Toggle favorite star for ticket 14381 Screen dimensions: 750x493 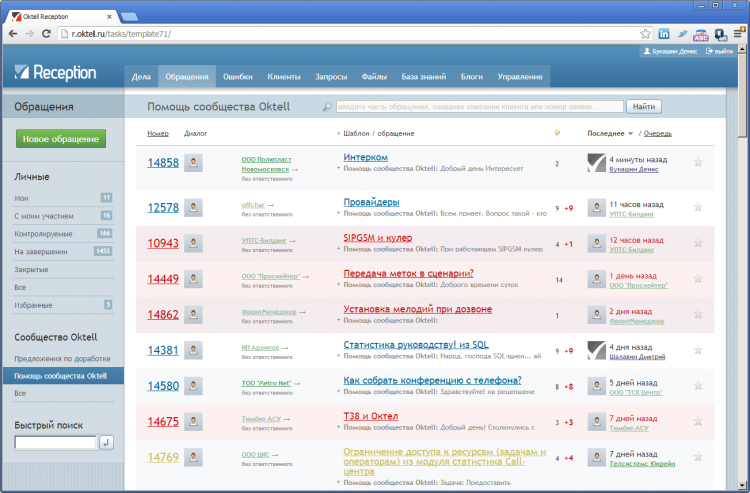[698, 350]
